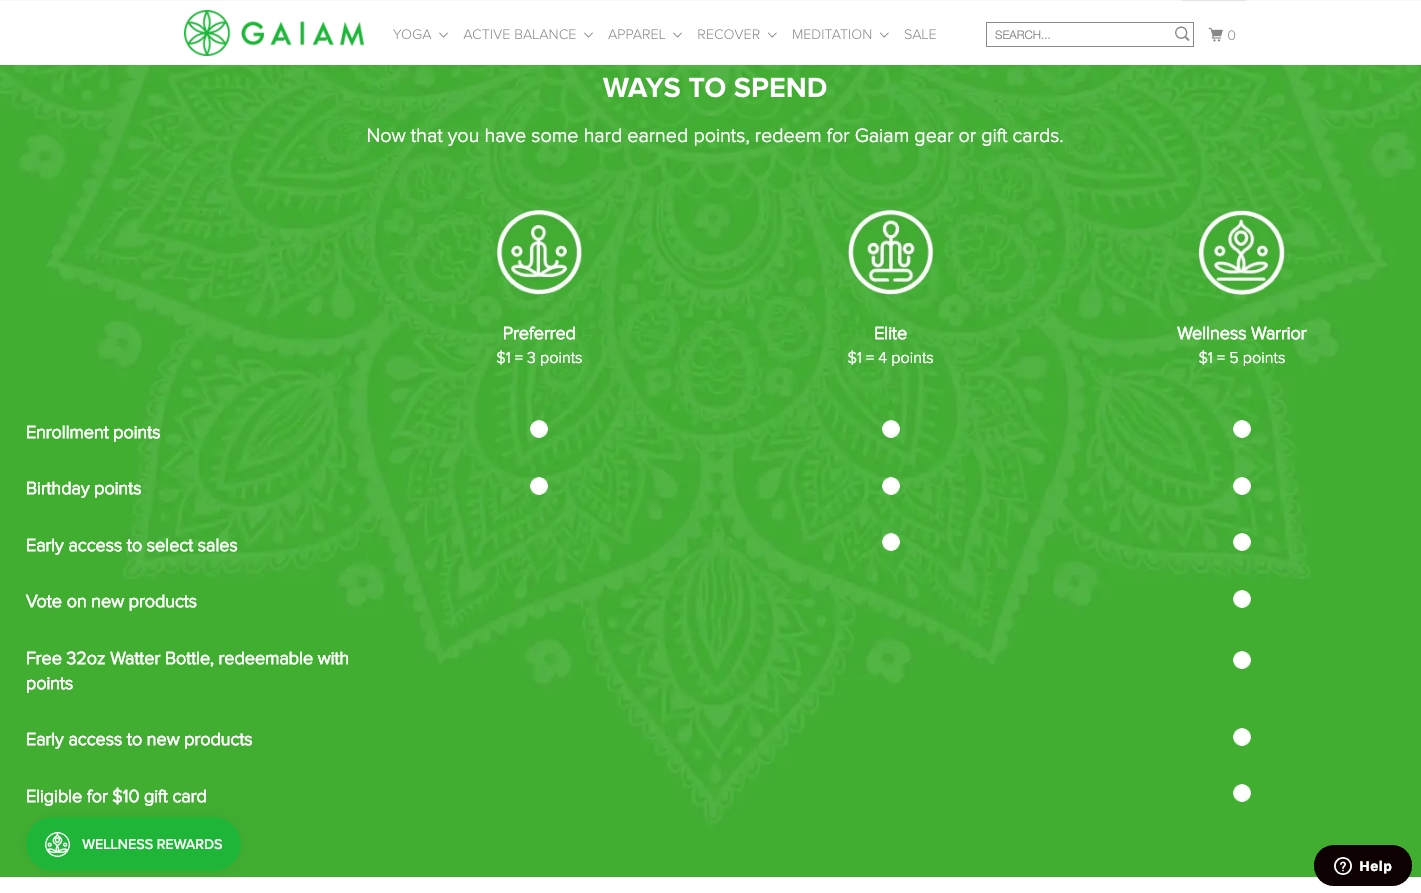Click the Preferred Enrollment points dot

(x=539, y=429)
